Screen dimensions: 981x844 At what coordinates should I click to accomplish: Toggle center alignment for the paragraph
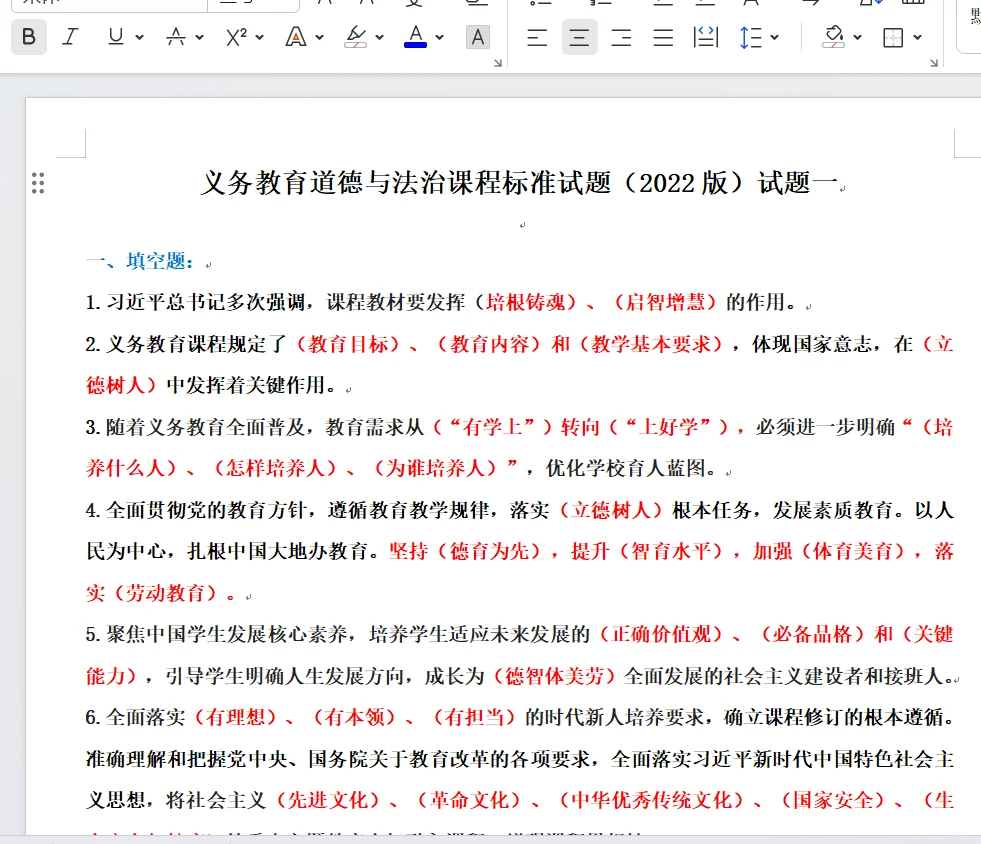pos(579,37)
